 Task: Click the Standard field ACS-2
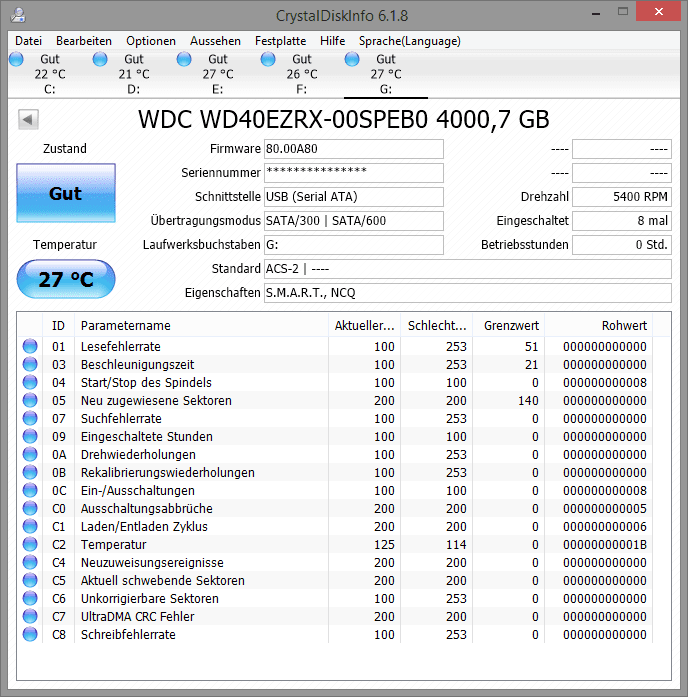coord(468,269)
